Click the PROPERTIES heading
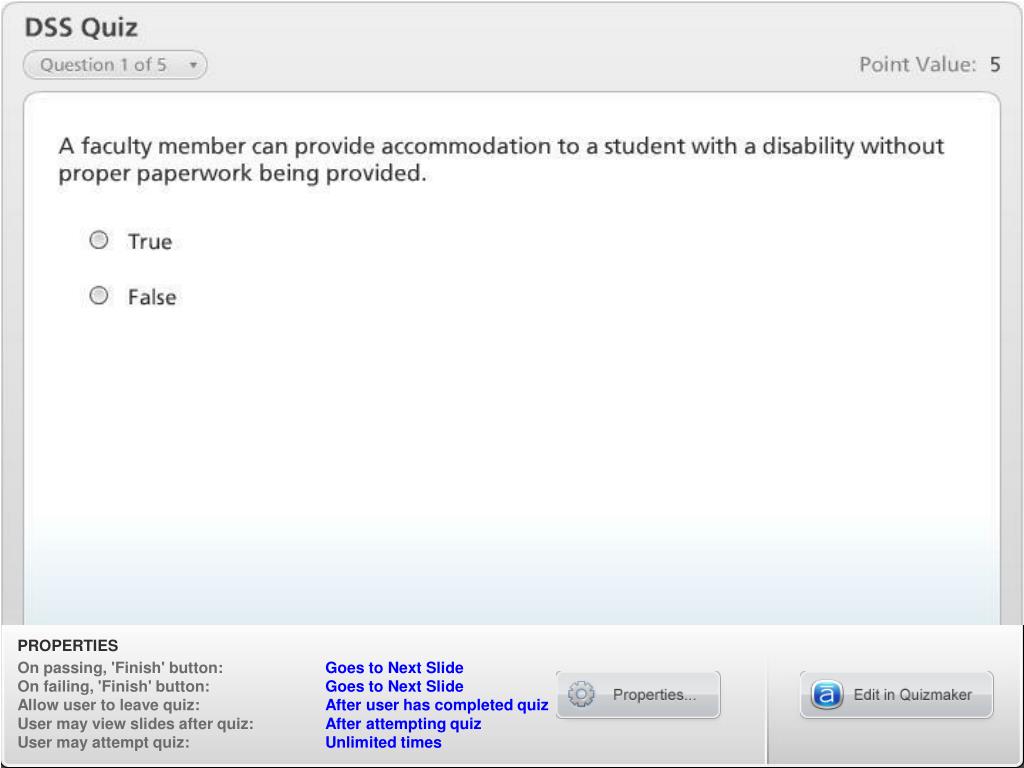This screenshot has height=768, width=1024. tap(68, 645)
